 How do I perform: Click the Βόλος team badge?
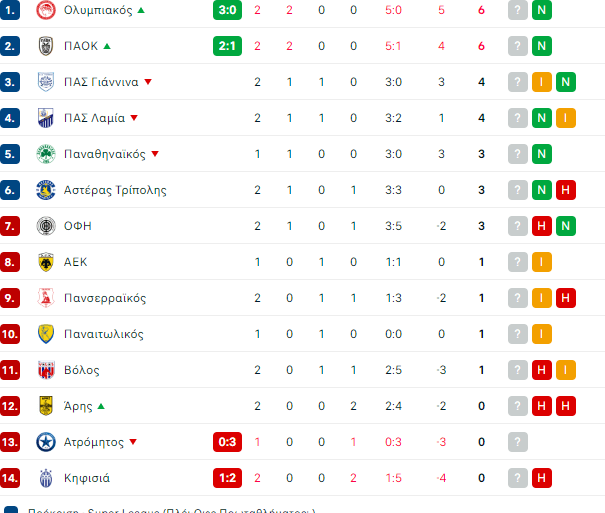[45, 370]
